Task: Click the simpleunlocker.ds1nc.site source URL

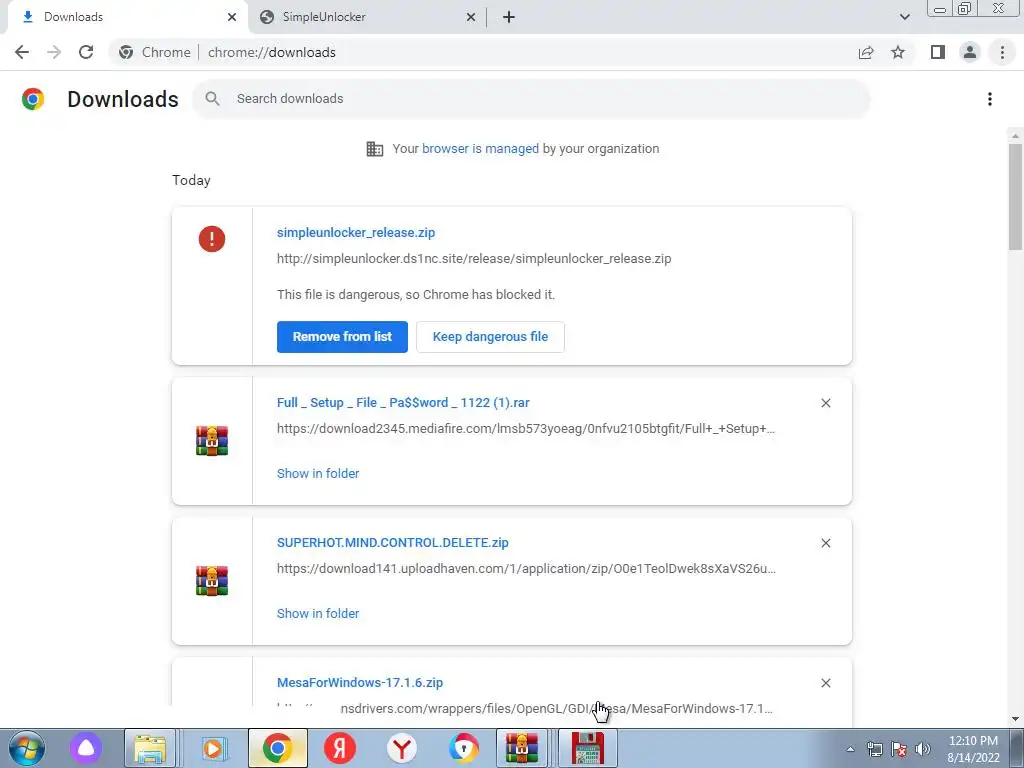Action: (x=474, y=259)
